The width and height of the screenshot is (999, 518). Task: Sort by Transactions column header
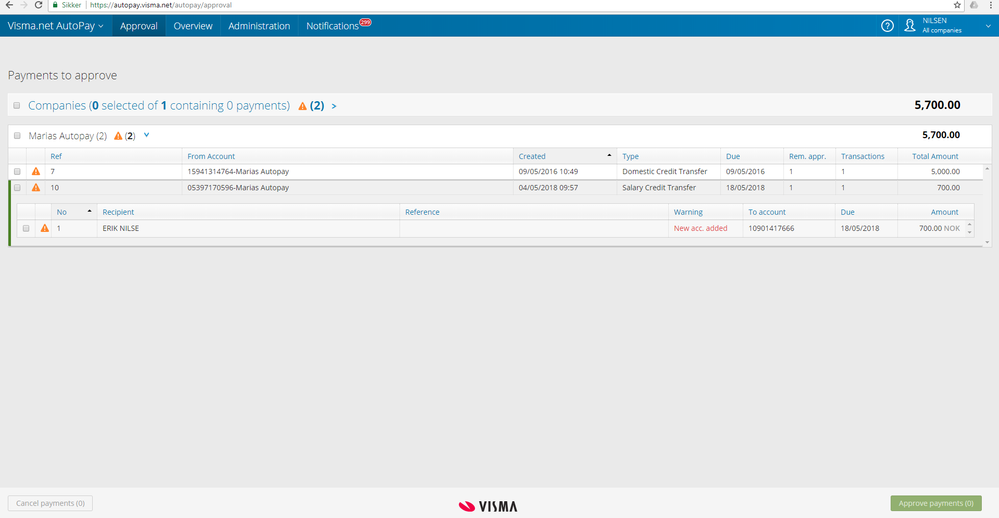(863, 156)
